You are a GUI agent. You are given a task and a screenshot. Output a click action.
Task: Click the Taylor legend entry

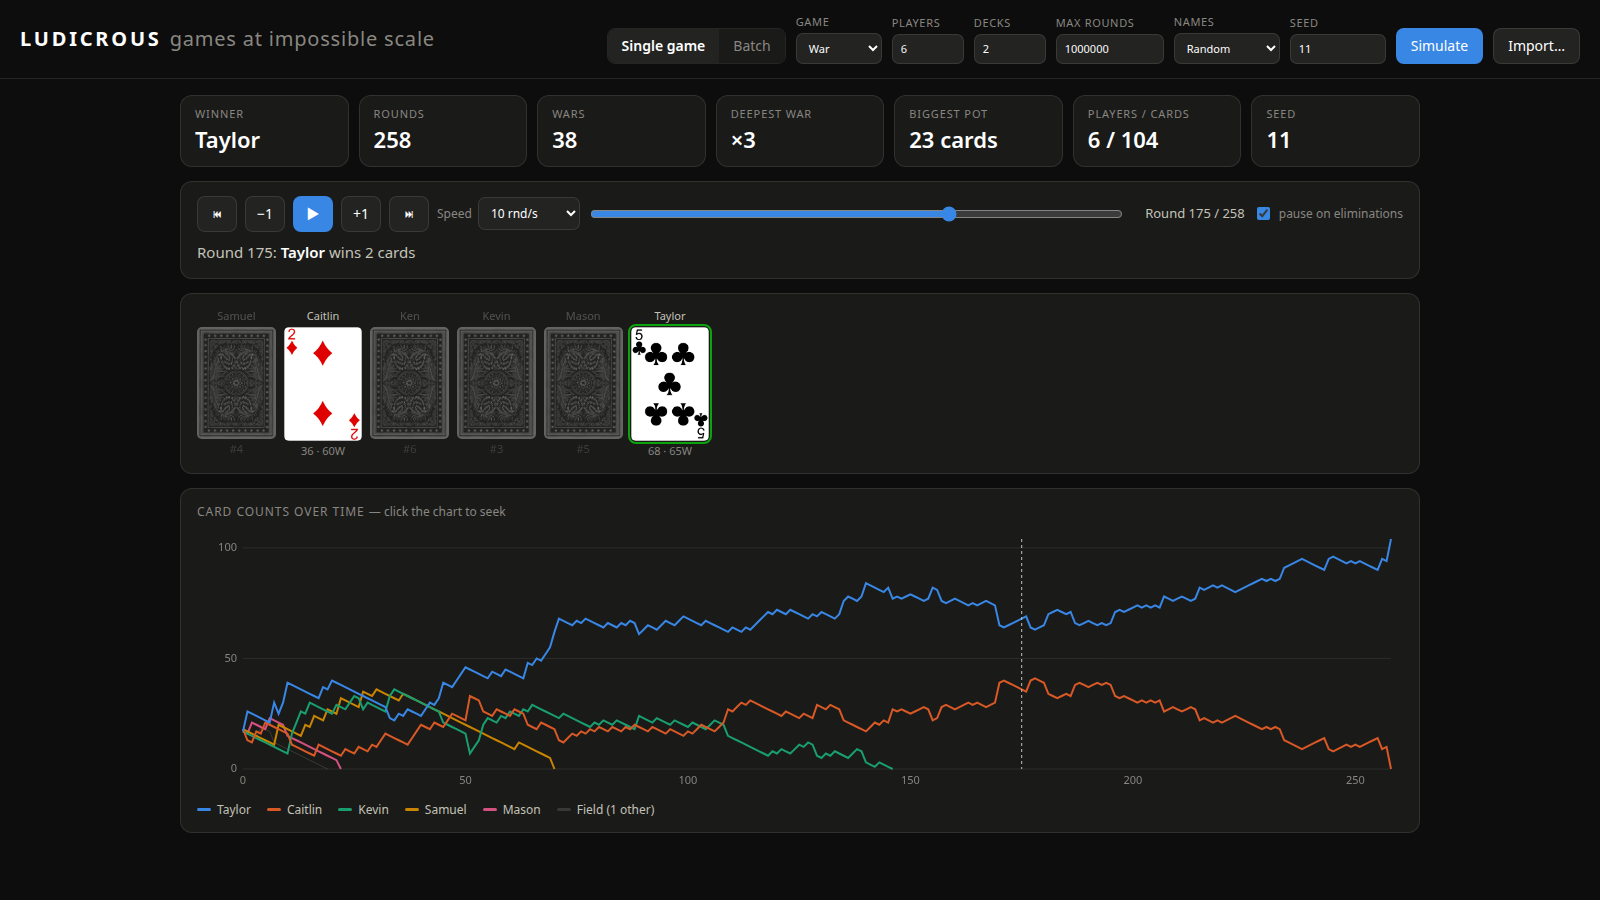(x=224, y=810)
